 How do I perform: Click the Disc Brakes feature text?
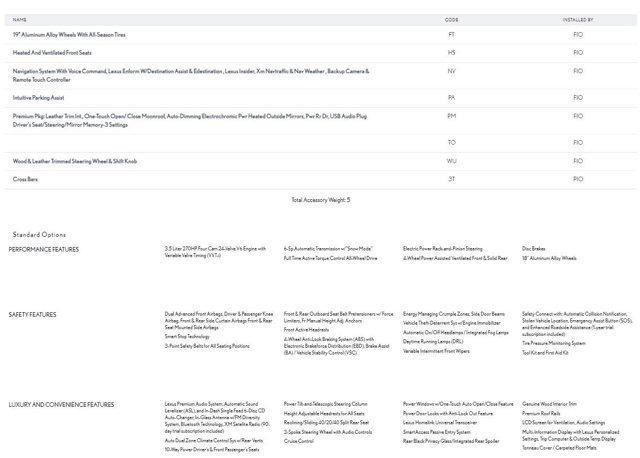[534, 247]
